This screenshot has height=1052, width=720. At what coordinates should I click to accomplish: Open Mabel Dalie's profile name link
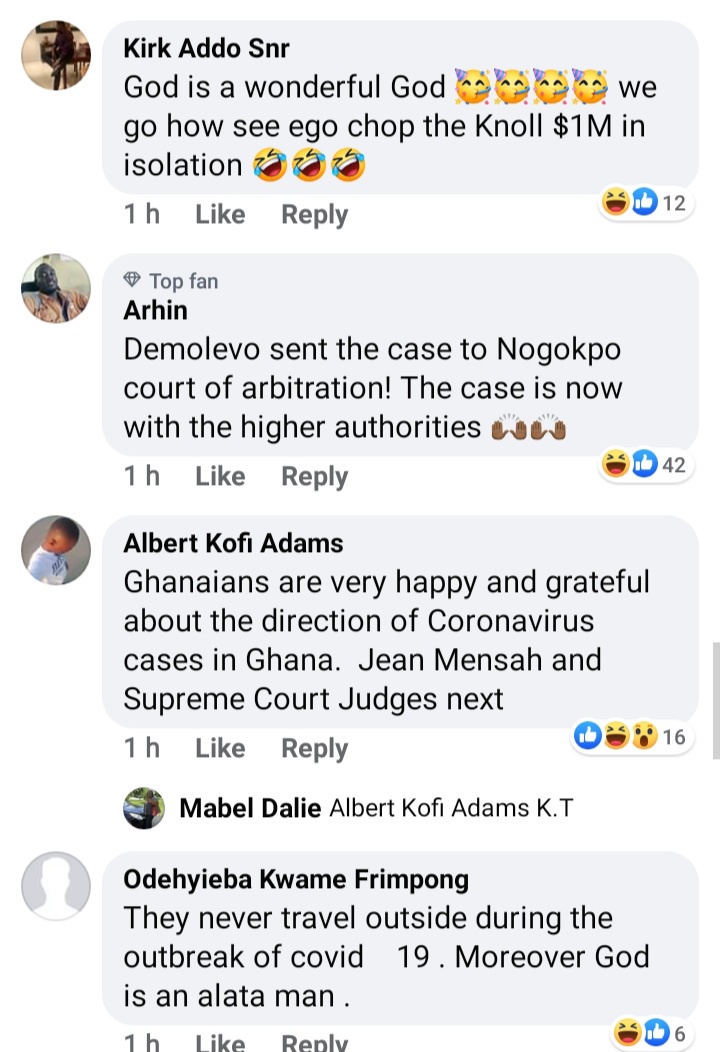pyautogui.click(x=250, y=808)
